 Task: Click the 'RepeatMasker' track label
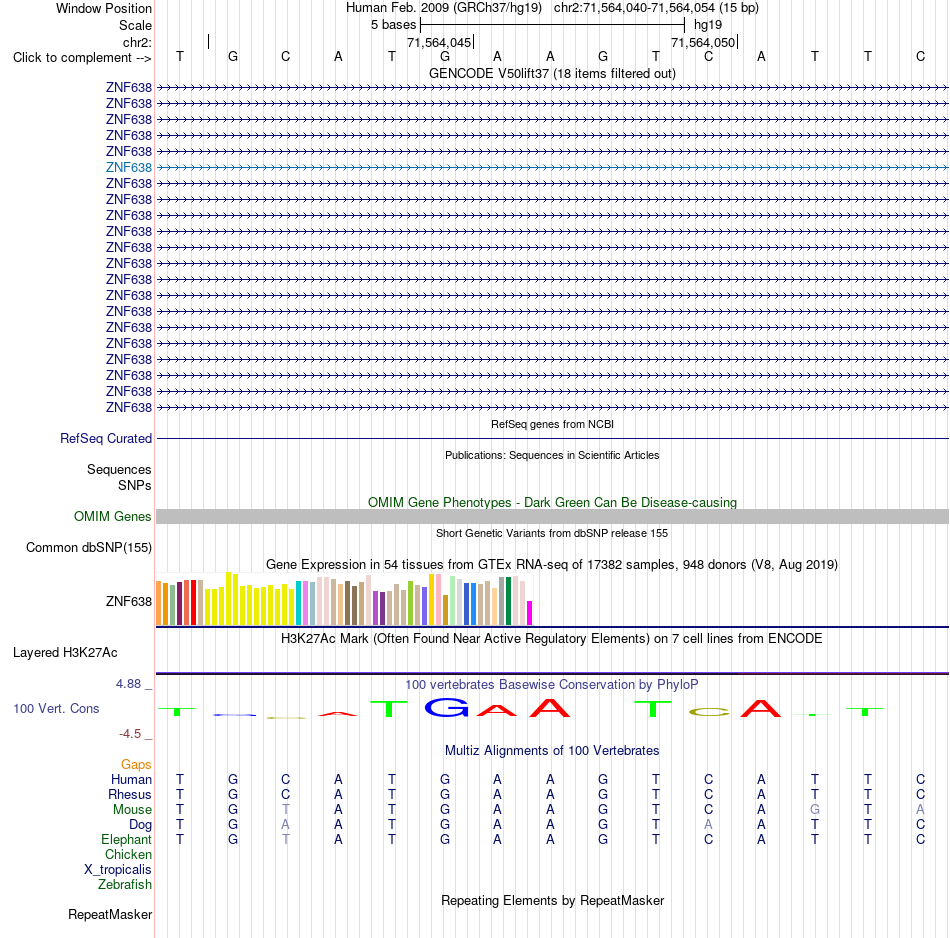point(110,914)
